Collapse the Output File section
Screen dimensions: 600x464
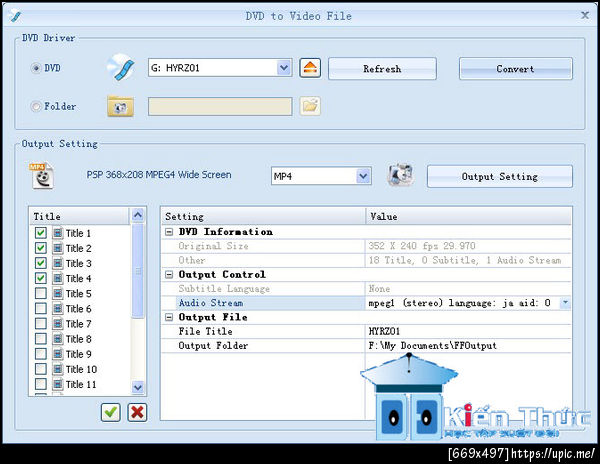tap(169, 317)
